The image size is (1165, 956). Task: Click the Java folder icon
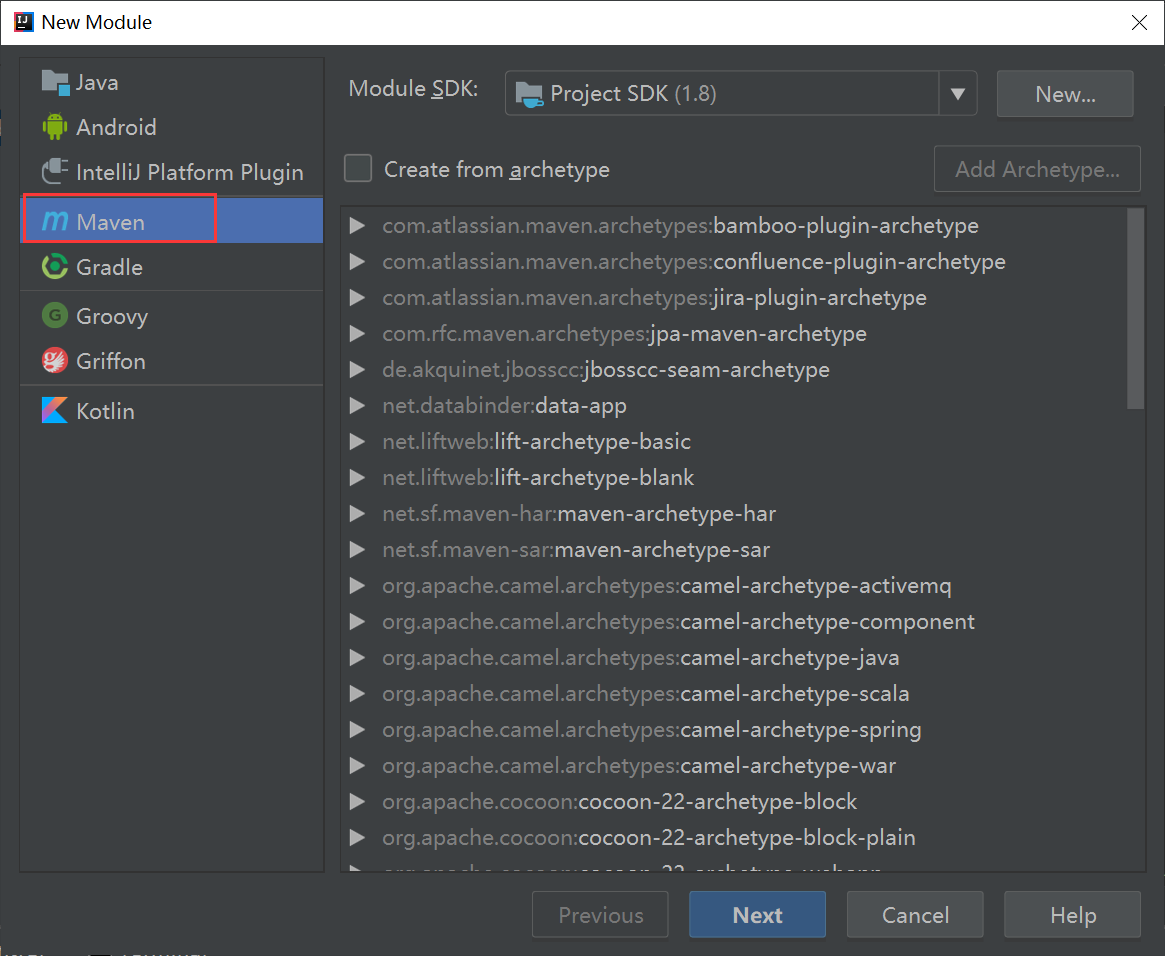pos(55,82)
